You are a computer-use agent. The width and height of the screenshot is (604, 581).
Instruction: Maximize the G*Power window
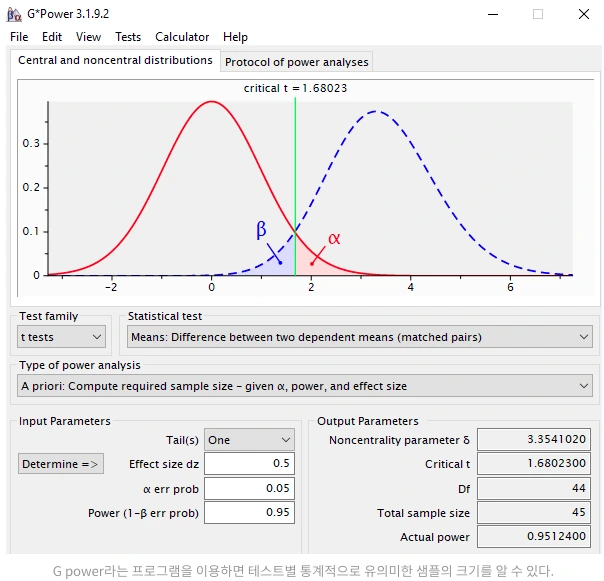point(538,14)
